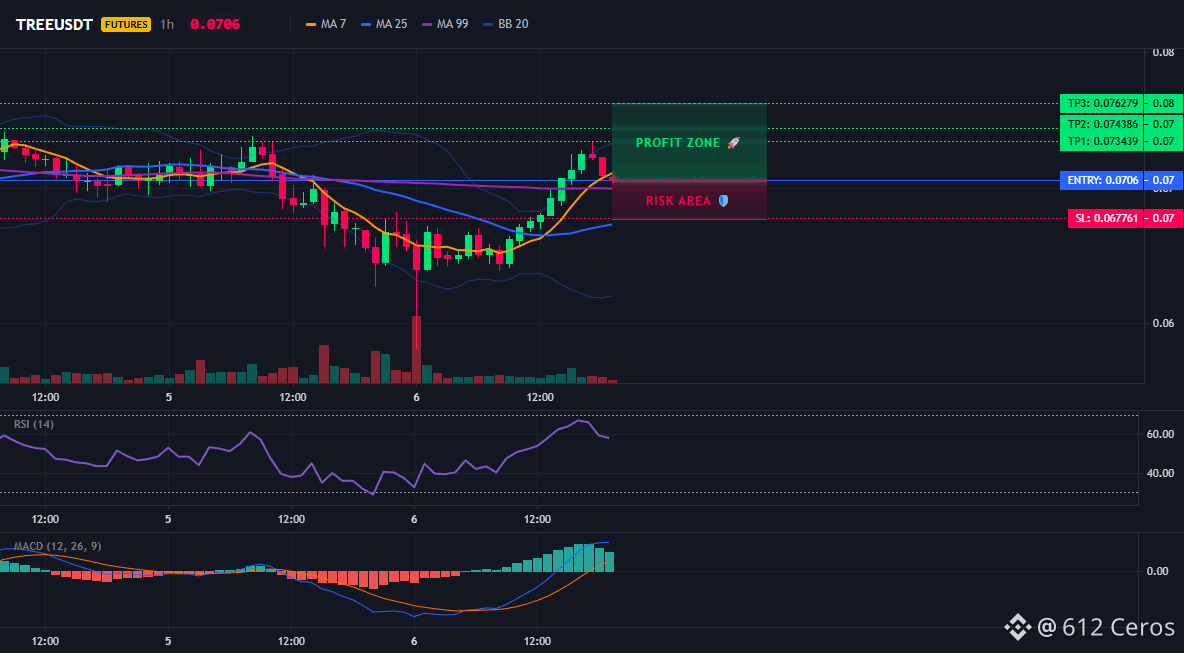Click the 40.00 RSI axis value

click(1161, 473)
